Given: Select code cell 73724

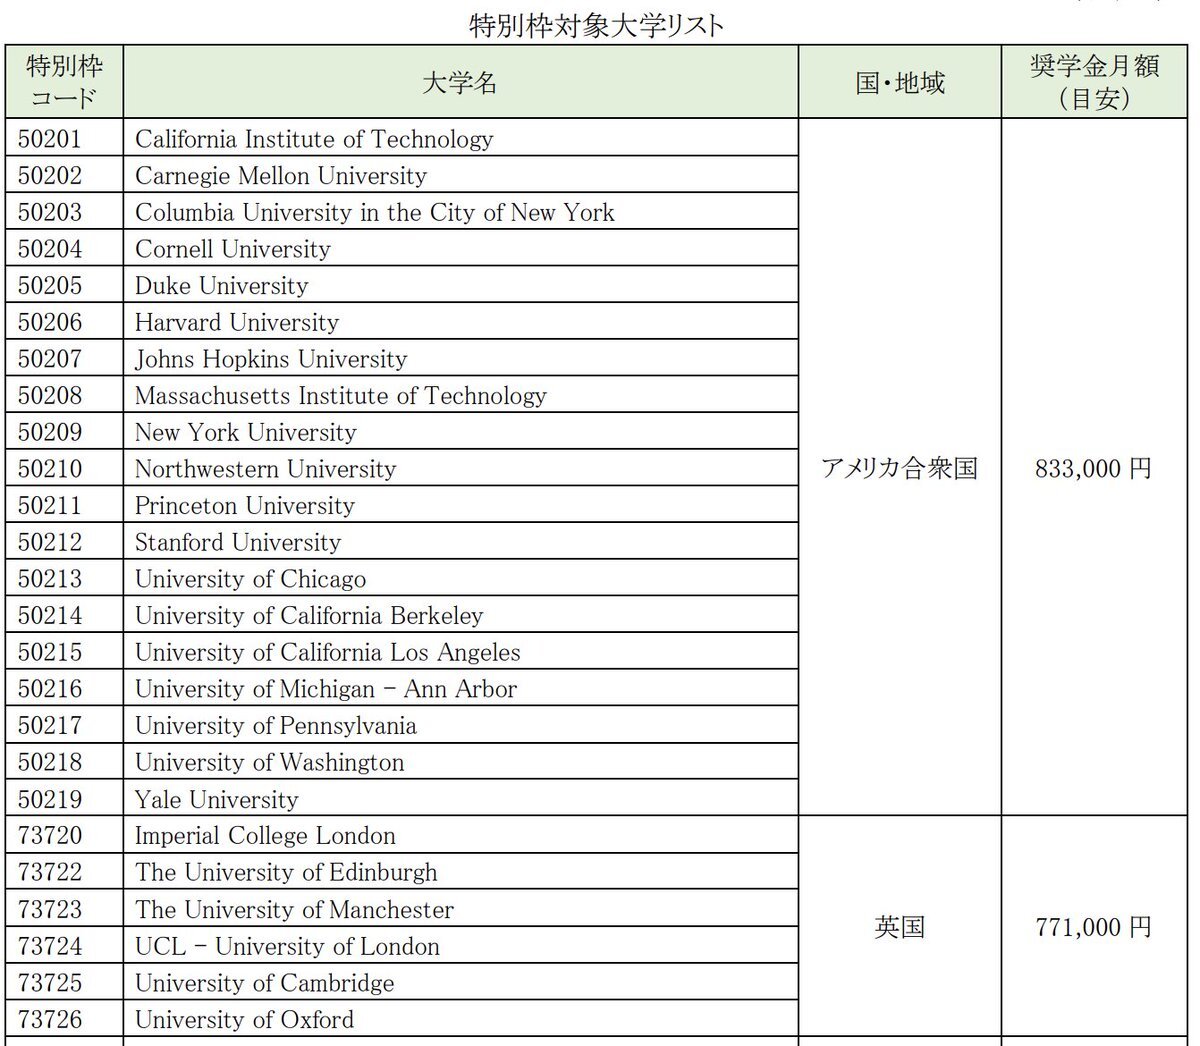Looking at the screenshot, I should (x=64, y=945).
